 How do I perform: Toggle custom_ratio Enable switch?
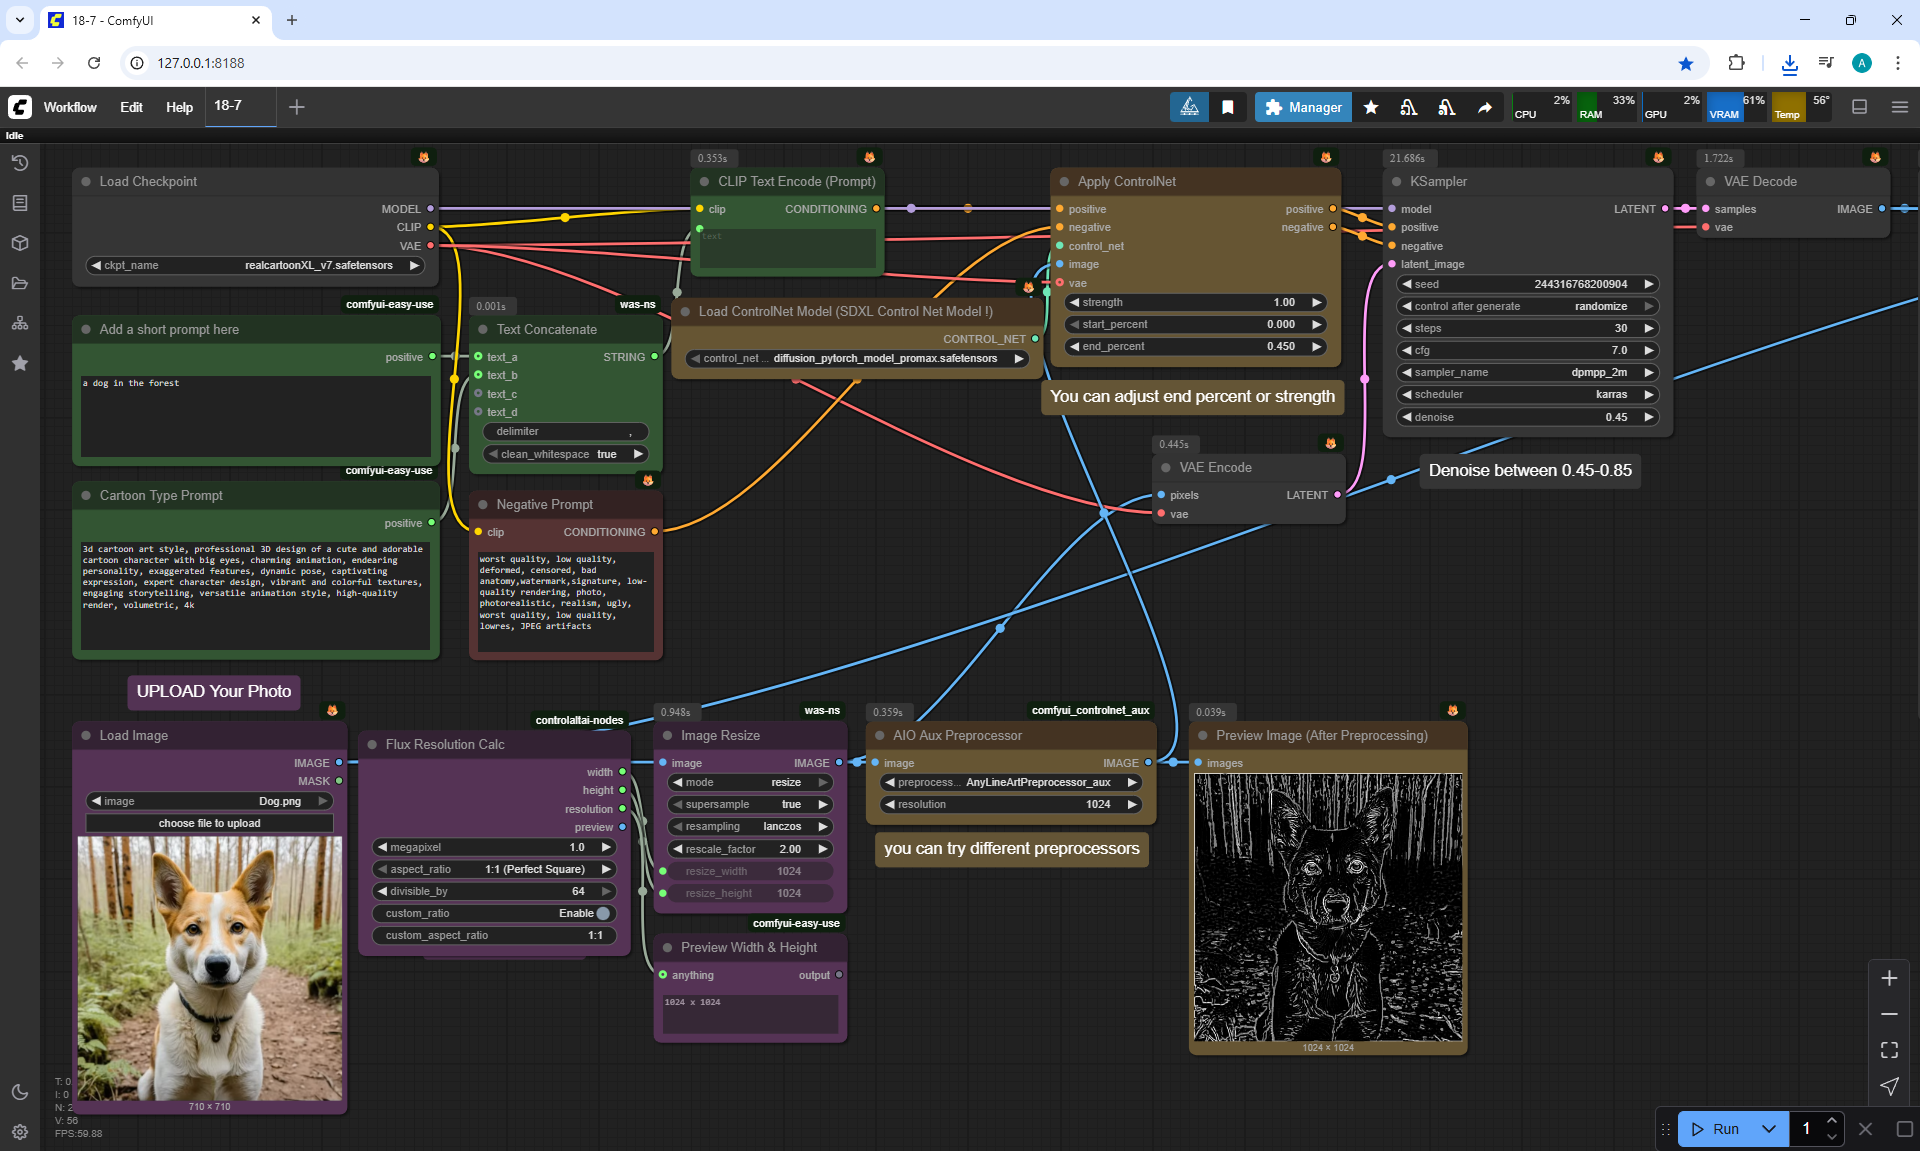(x=602, y=913)
